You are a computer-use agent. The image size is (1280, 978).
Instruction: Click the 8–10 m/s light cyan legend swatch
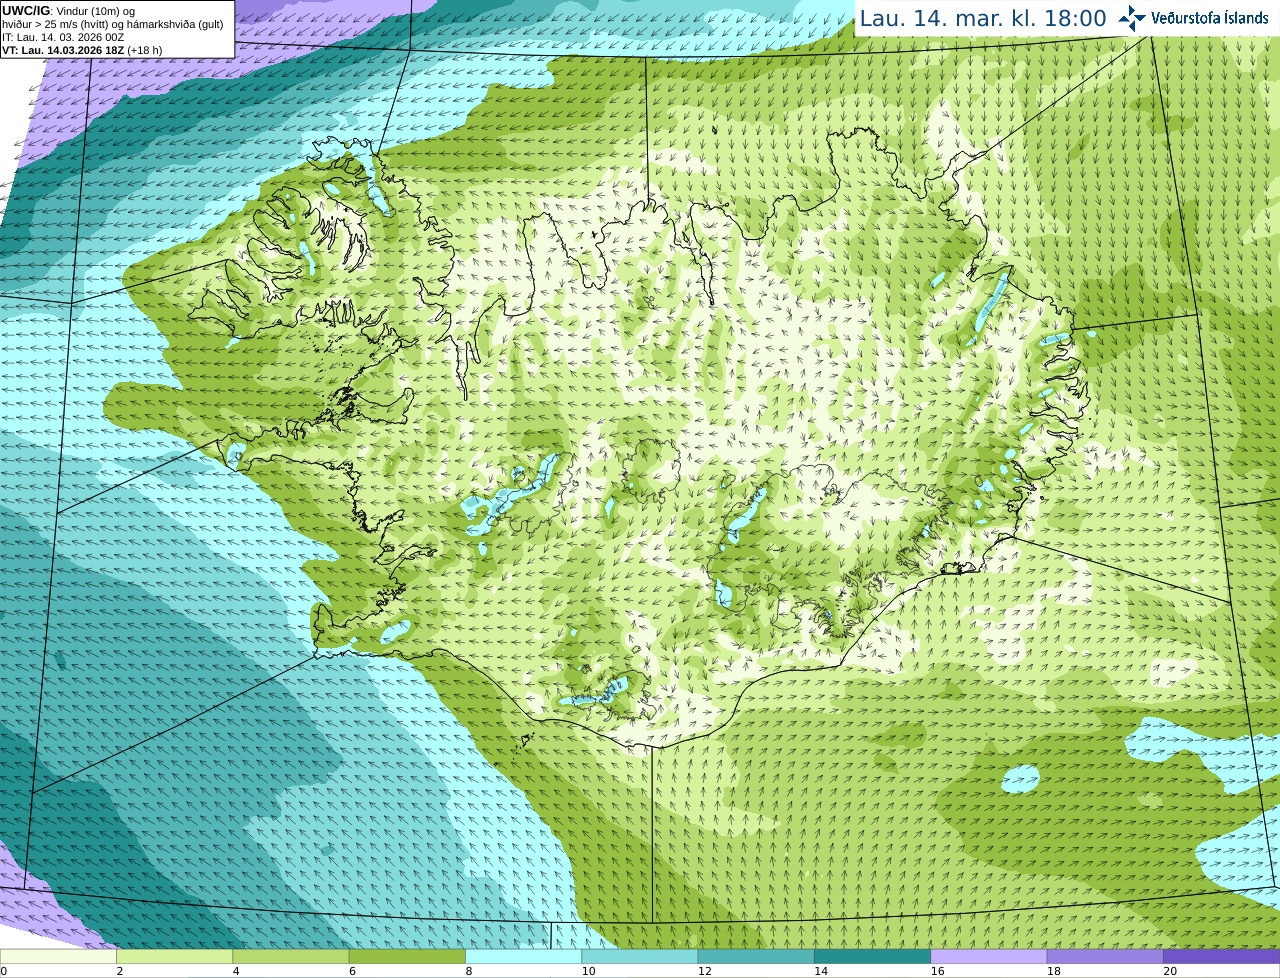[x=523, y=956]
